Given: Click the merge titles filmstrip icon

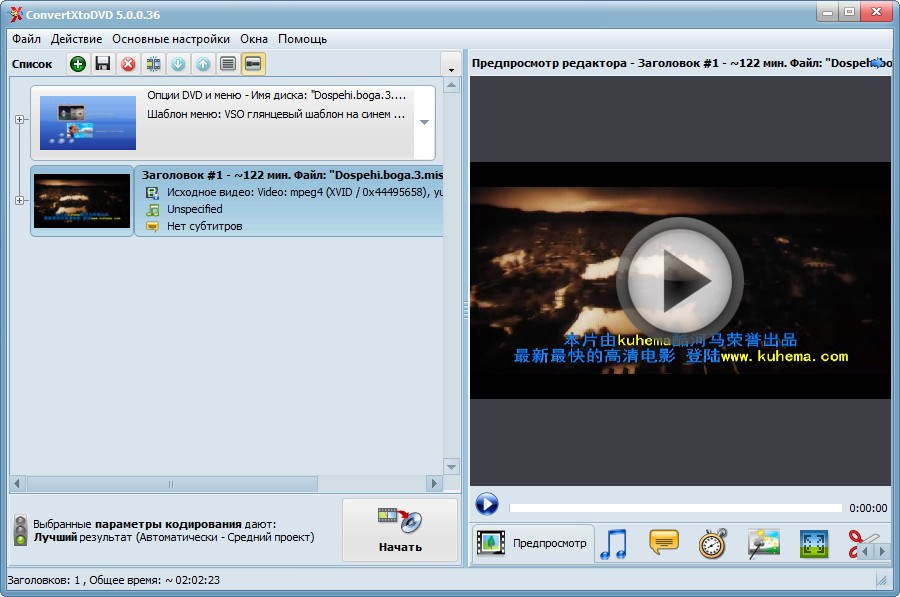Looking at the screenshot, I should [153, 64].
